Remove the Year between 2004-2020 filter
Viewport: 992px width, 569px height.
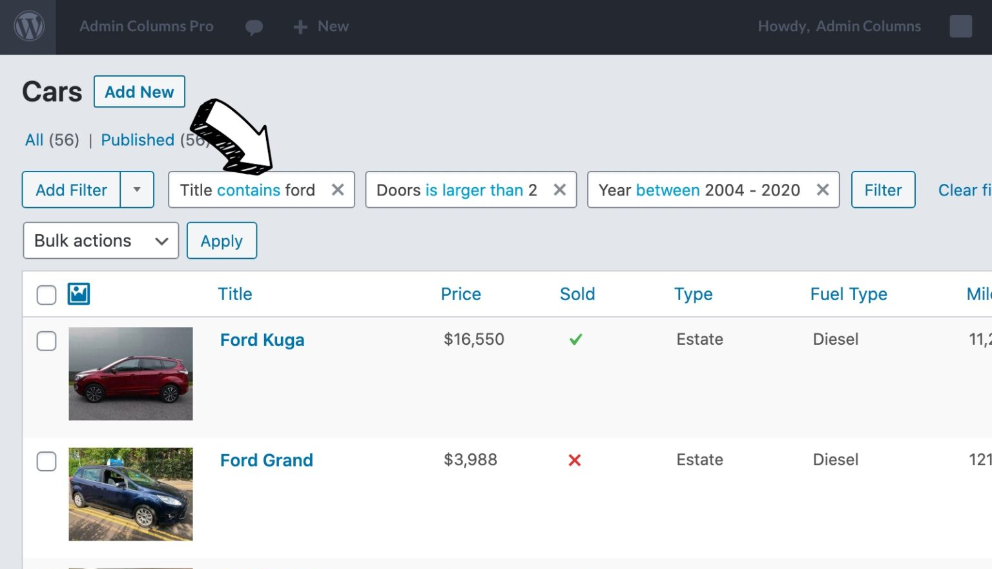click(822, 190)
